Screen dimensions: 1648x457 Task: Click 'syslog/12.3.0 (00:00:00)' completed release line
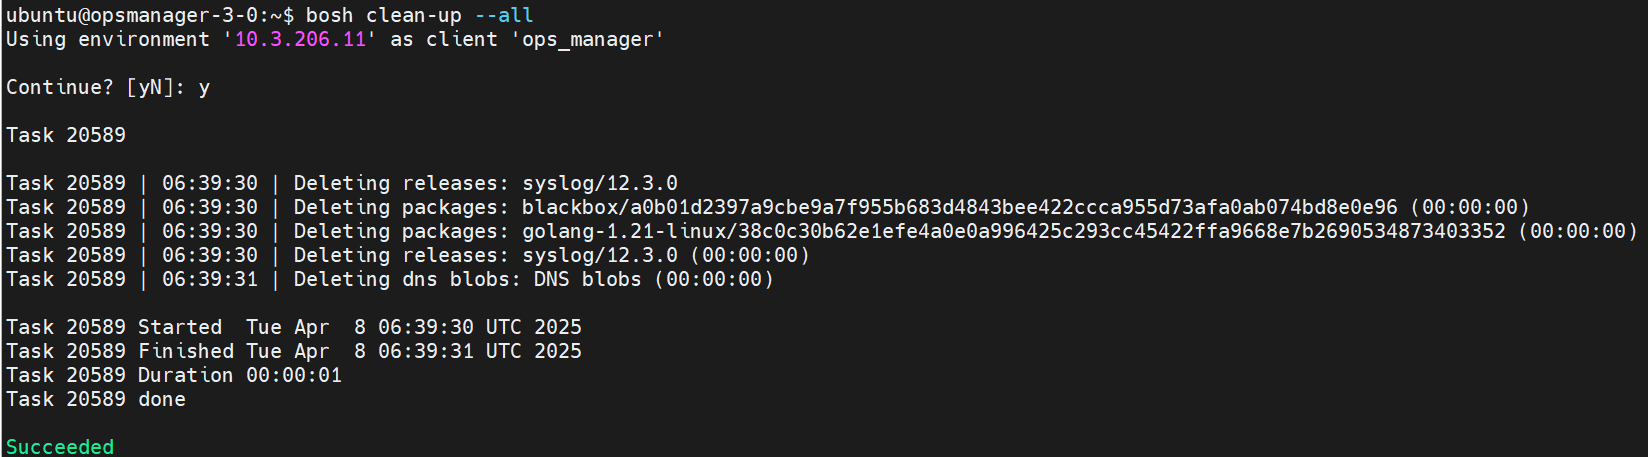coord(666,255)
